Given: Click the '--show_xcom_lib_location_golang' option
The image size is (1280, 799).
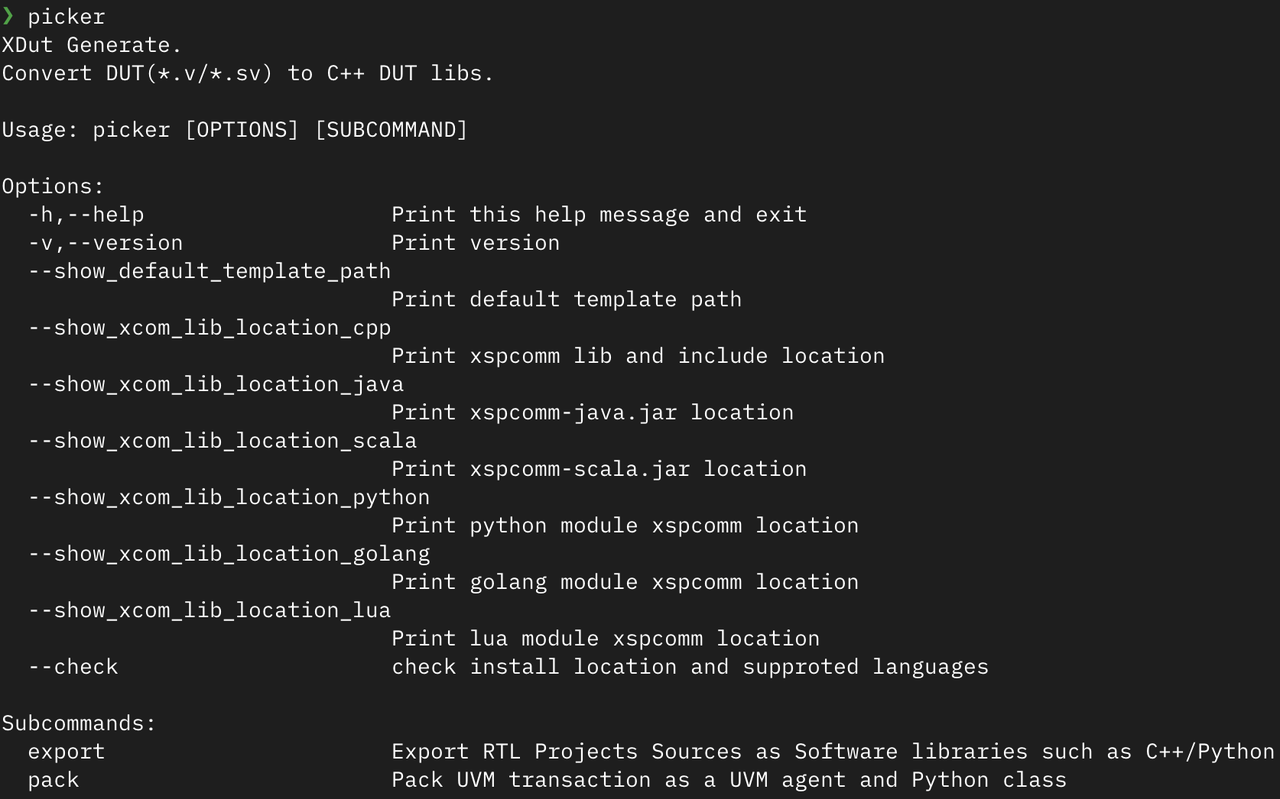Looking at the screenshot, I should click(228, 554).
